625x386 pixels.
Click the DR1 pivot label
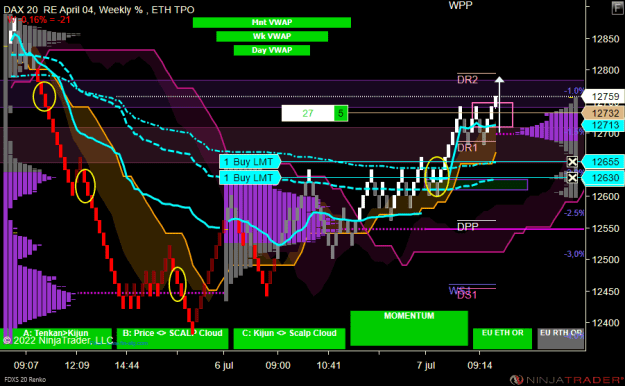click(467, 148)
